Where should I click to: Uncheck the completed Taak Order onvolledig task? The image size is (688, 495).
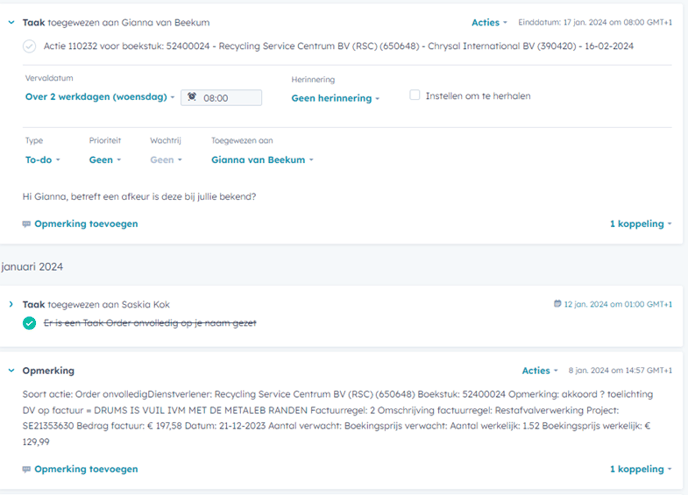[x=29, y=323]
